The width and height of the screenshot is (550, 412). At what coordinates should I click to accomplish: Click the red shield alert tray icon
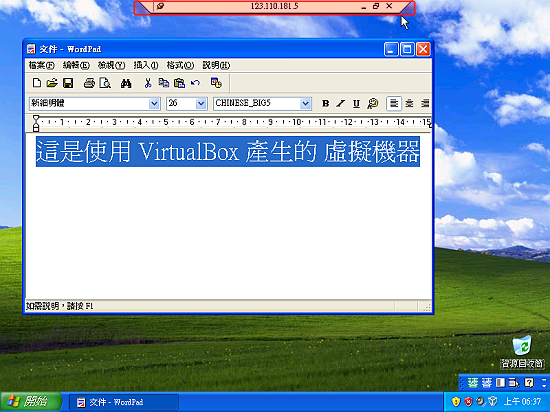pos(468,401)
